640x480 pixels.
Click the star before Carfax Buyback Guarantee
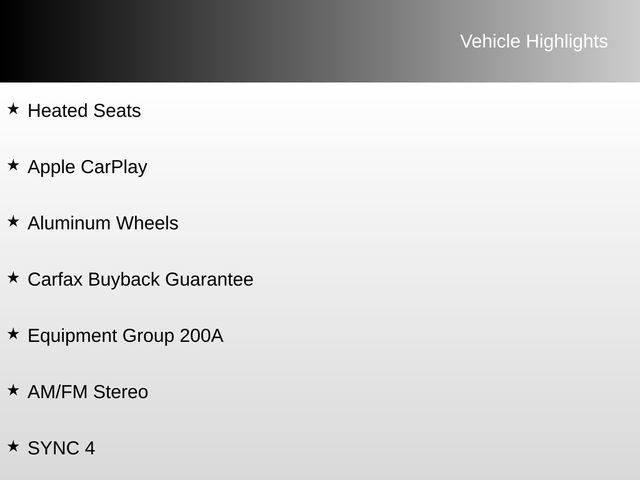click(x=12, y=276)
